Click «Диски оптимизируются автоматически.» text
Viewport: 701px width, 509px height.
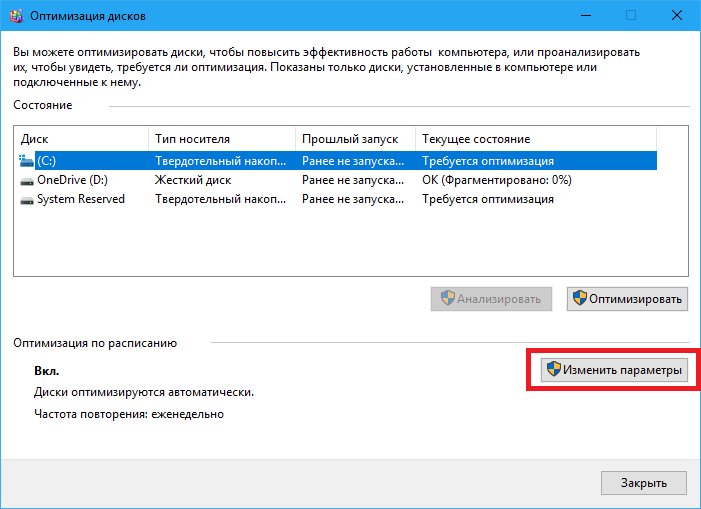tap(144, 392)
